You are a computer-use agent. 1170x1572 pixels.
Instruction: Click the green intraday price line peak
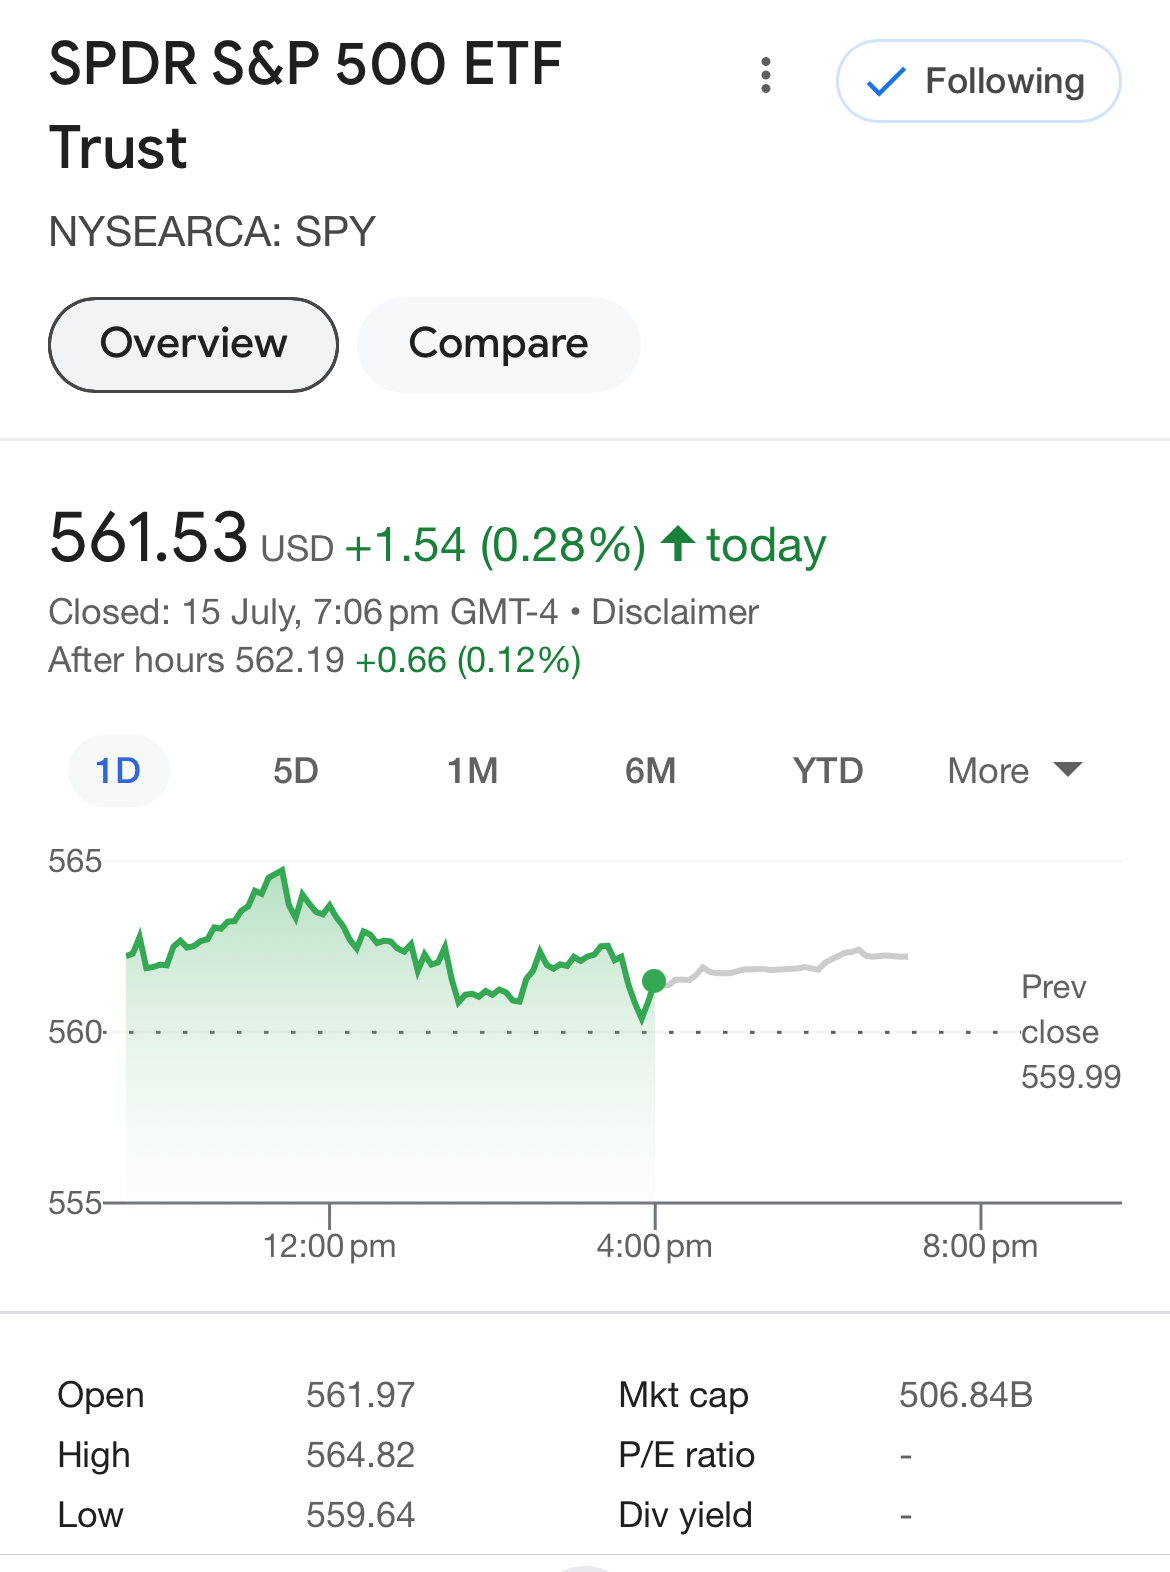click(x=282, y=872)
